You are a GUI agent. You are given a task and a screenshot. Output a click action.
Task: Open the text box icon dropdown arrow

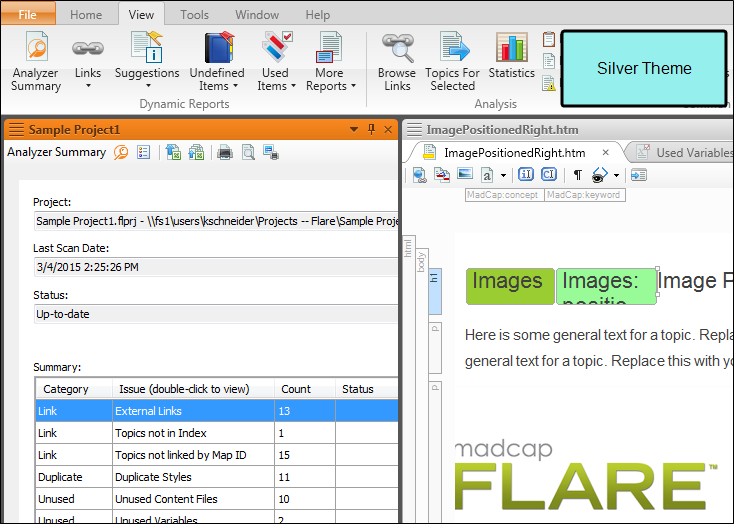[503, 176]
